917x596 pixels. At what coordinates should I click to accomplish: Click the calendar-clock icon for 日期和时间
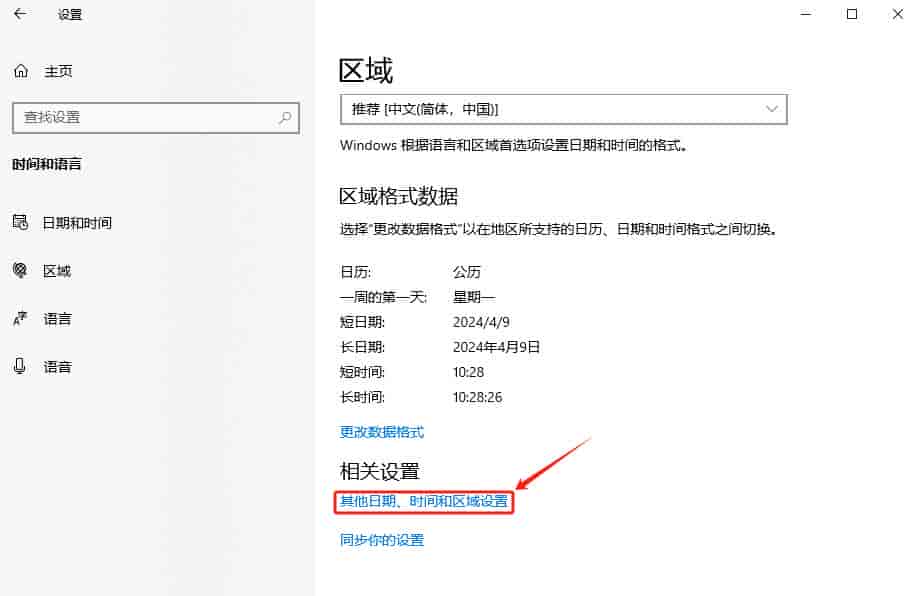pos(20,222)
